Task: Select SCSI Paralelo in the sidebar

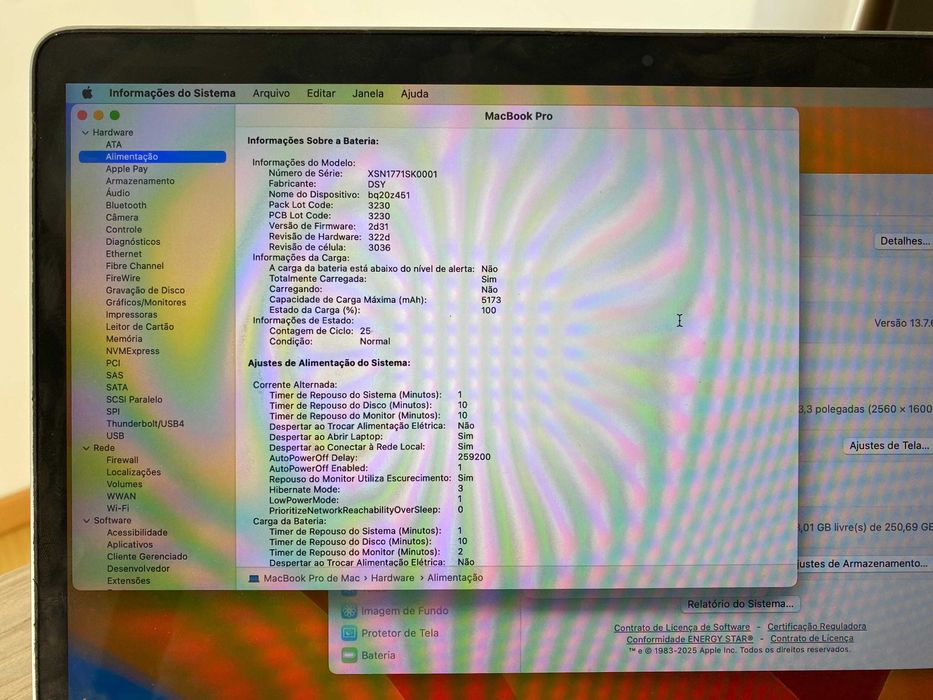Action: pyautogui.click(x=134, y=399)
